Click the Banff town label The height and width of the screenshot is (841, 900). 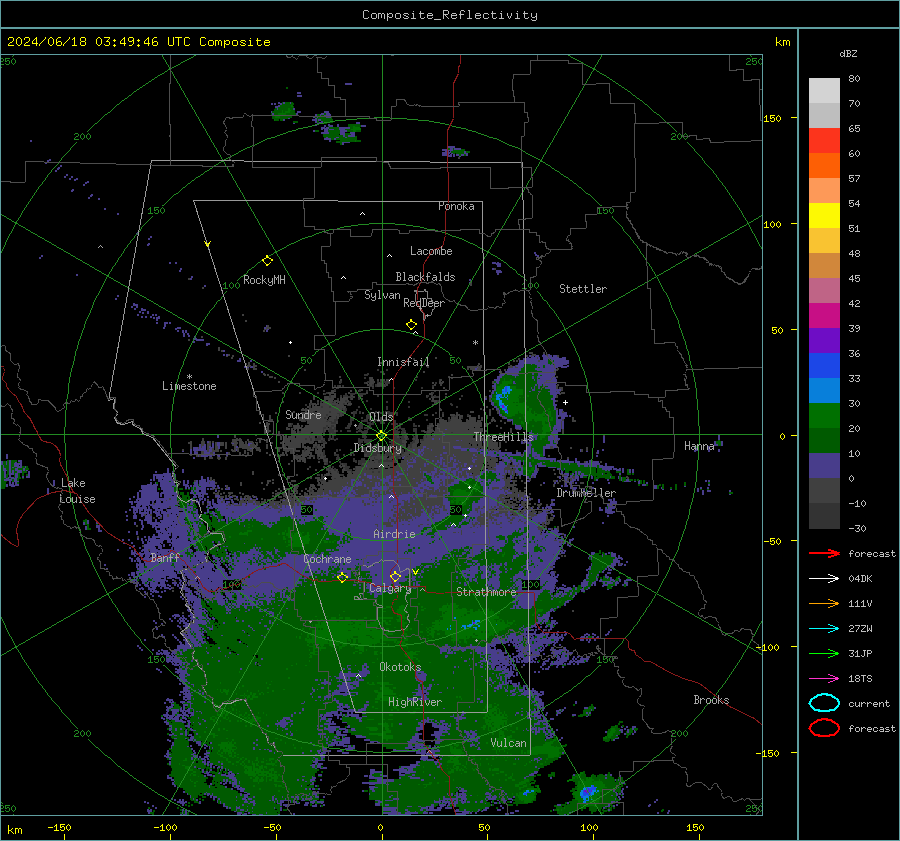click(165, 557)
